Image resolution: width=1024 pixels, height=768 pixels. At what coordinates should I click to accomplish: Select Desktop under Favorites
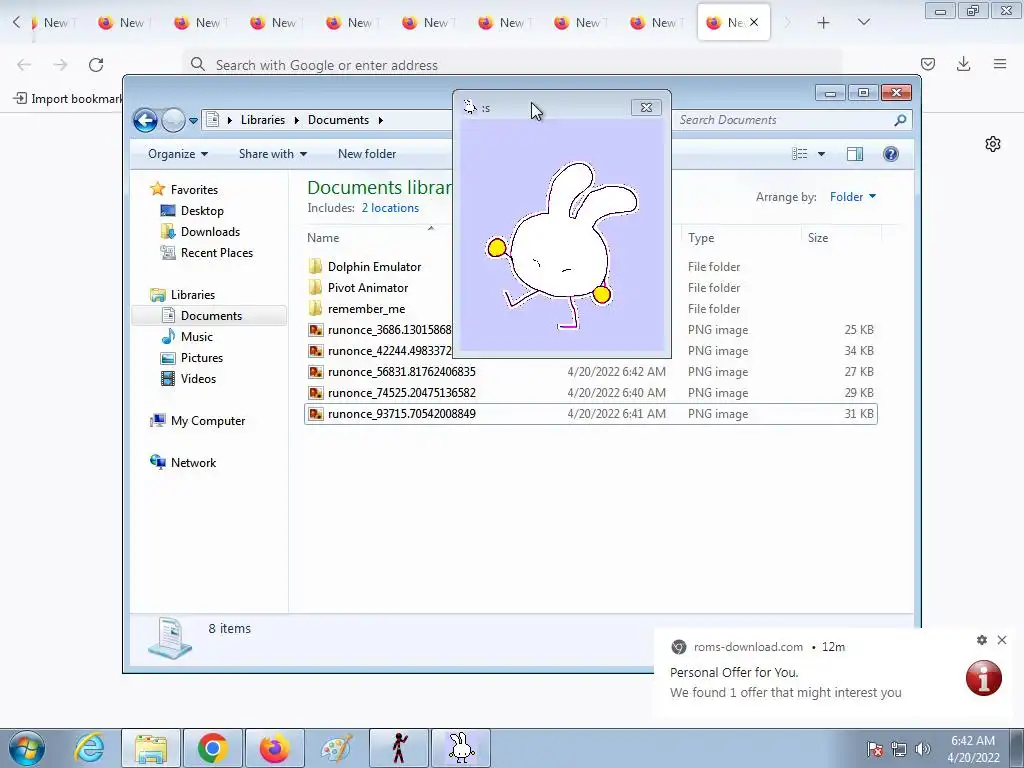click(202, 211)
